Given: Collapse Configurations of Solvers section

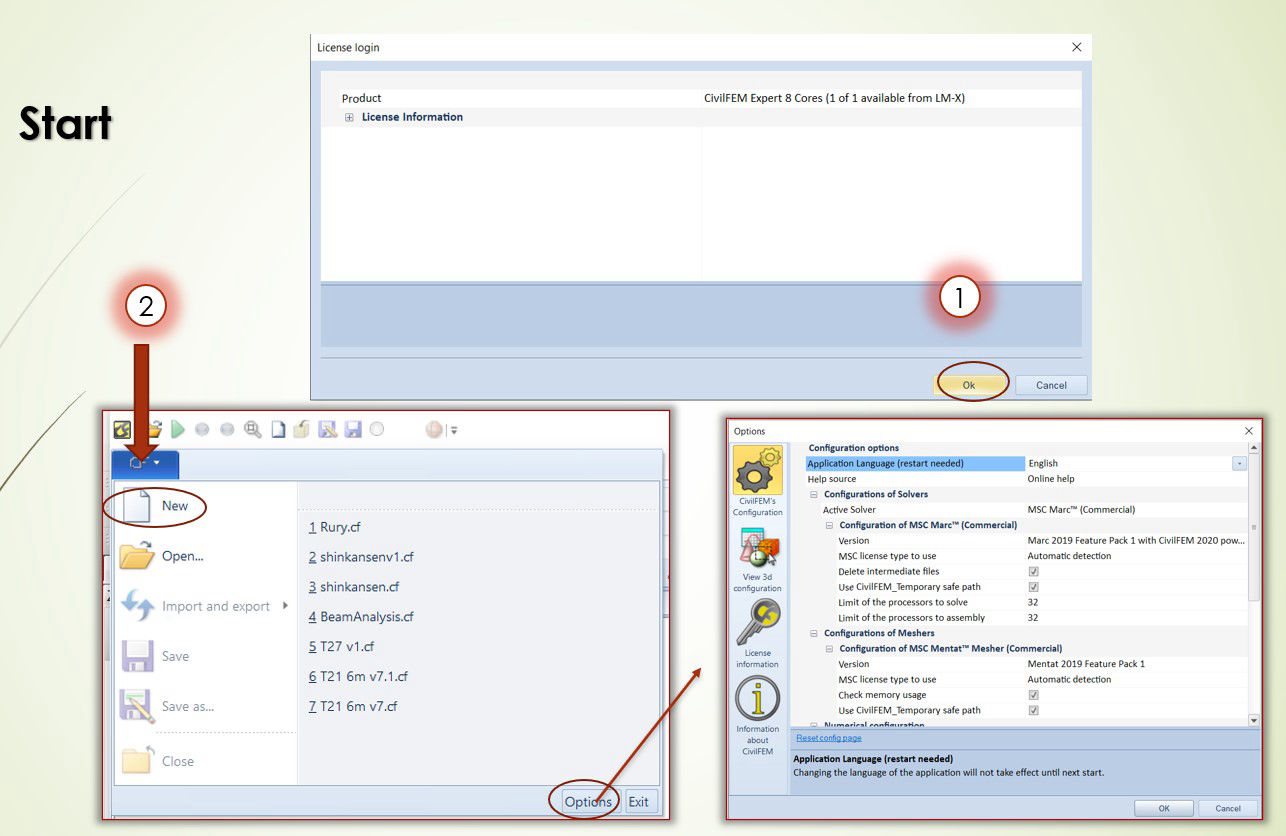Looking at the screenshot, I should 814,494.
